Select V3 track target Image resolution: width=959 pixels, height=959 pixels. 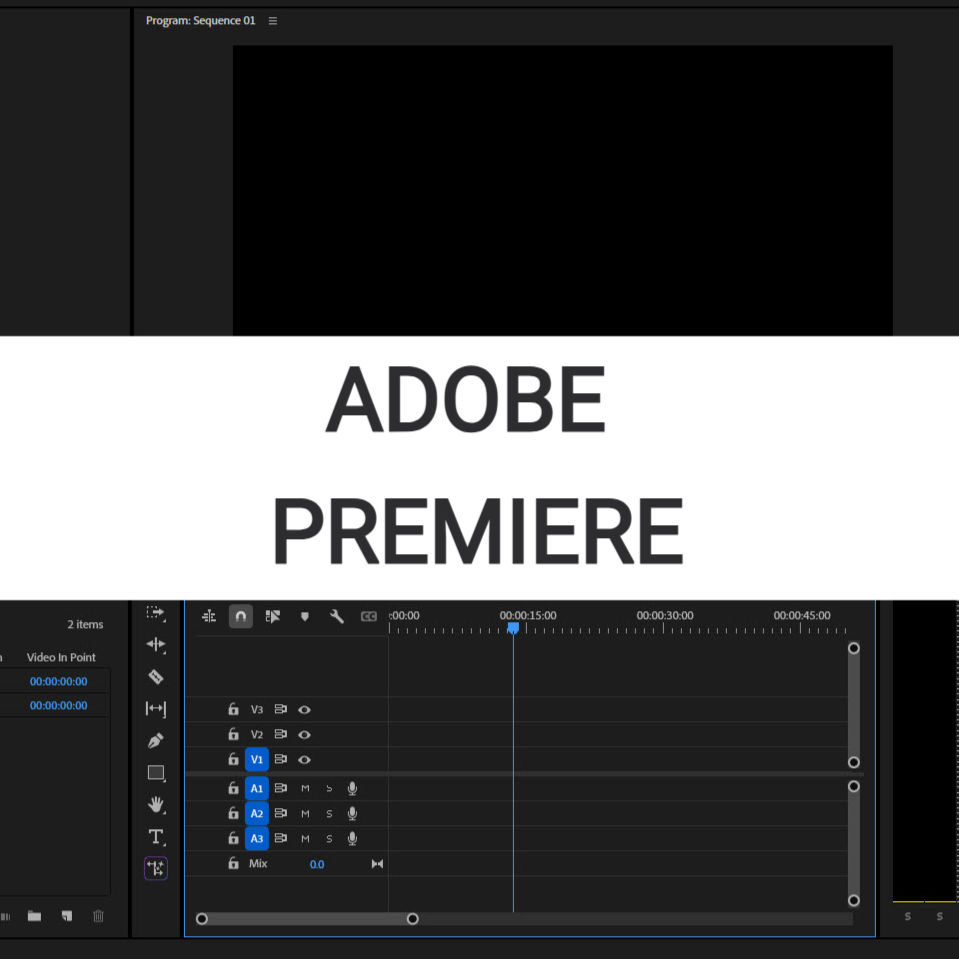point(257,709)
